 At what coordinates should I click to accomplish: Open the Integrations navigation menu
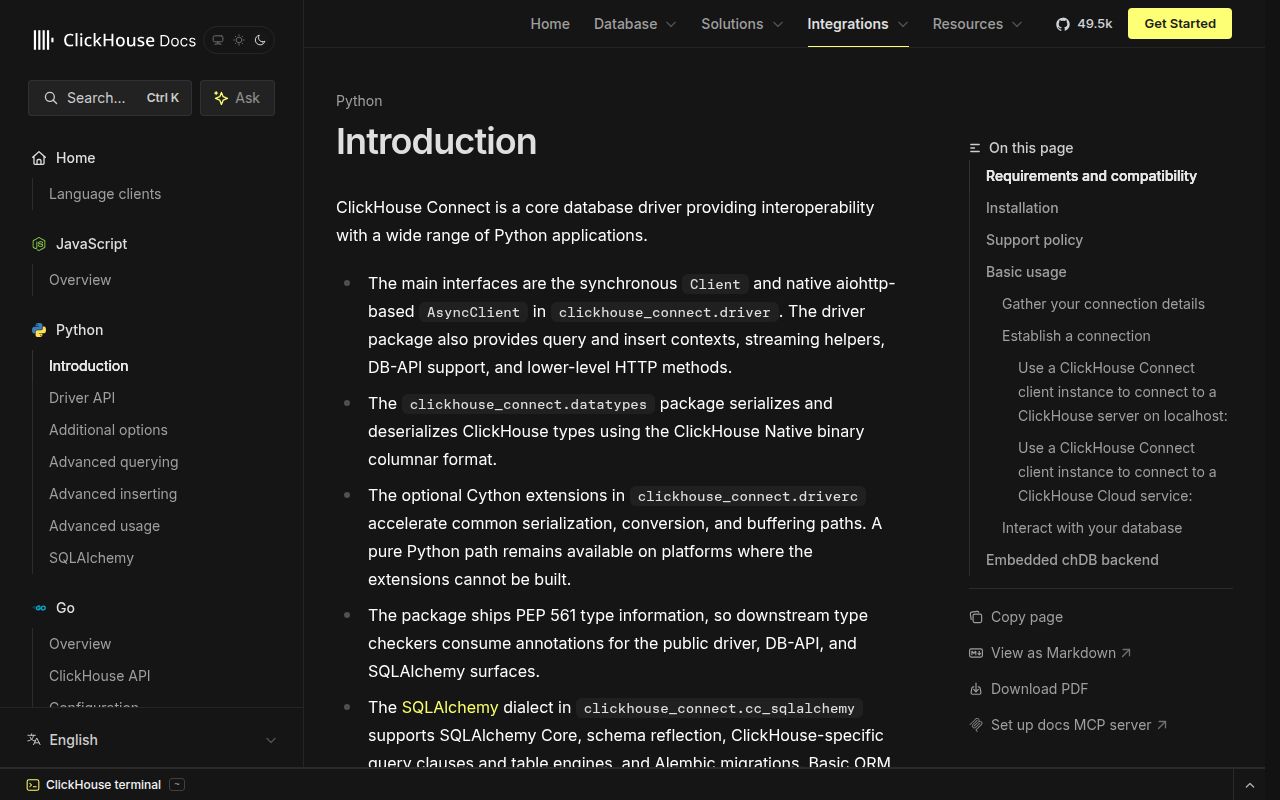pos(858,24)
